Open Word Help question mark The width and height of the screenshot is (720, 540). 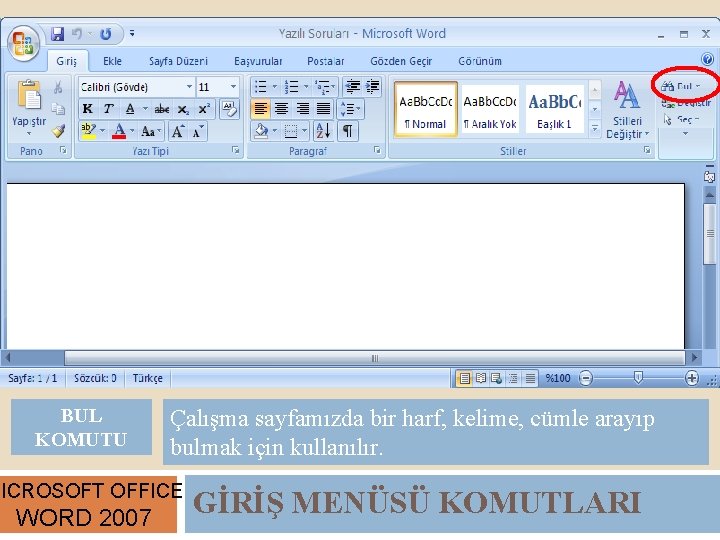coord(707,59)
